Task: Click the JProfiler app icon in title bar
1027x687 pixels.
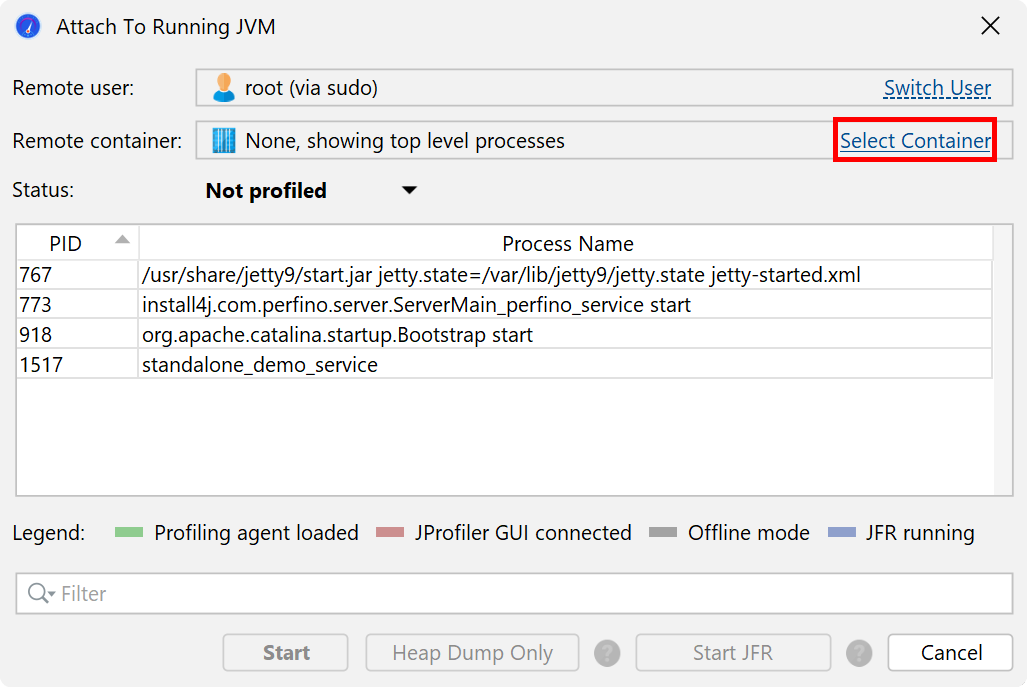Action: (28, 27)
